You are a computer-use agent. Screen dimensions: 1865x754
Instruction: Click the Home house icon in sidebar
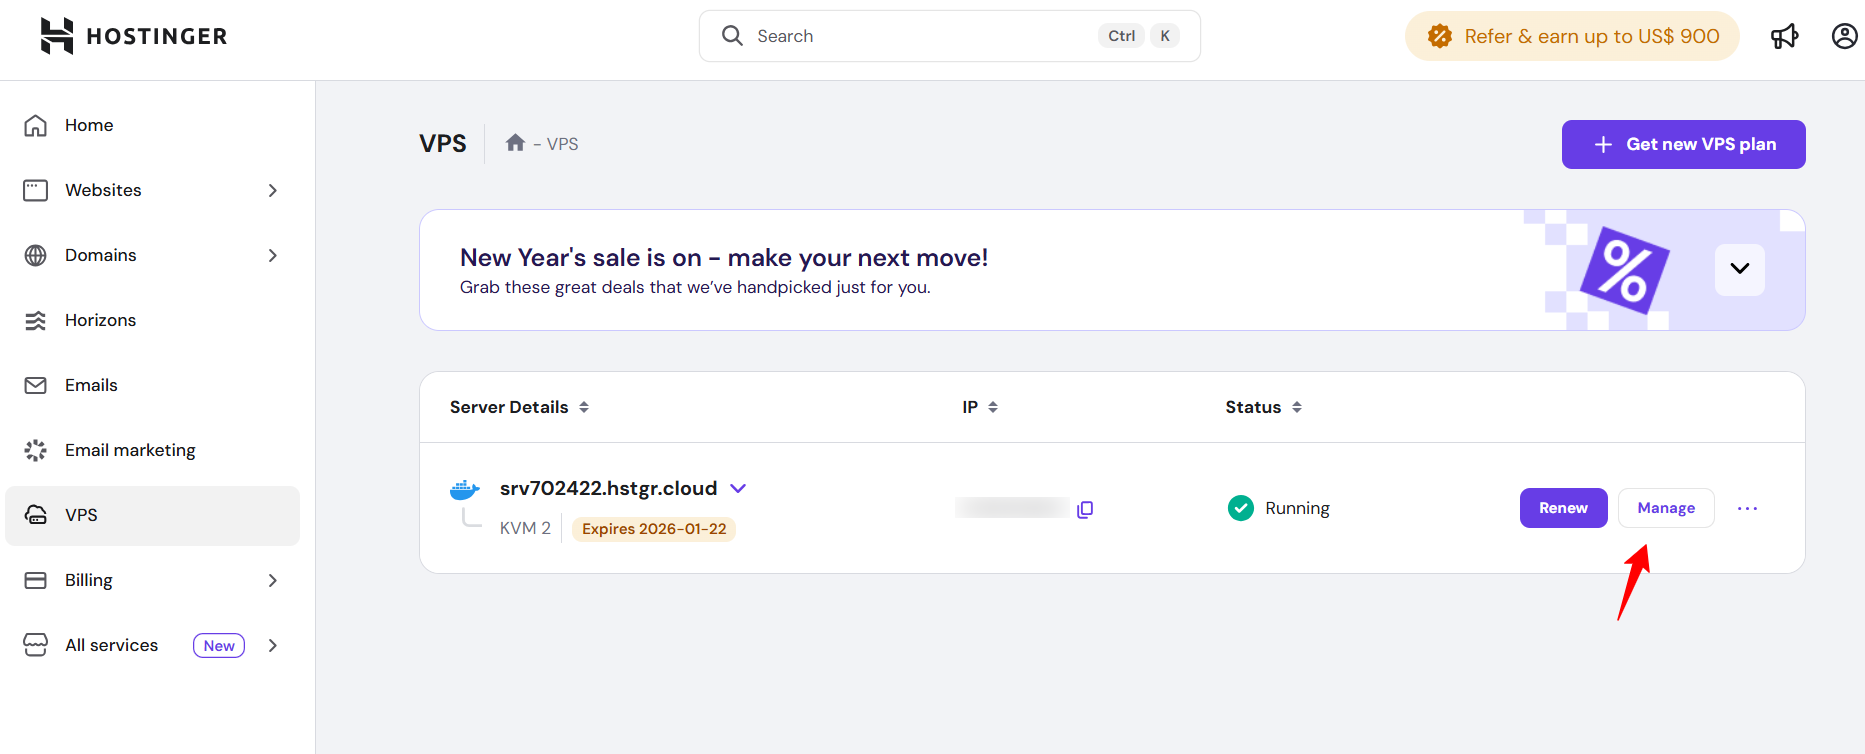[36, 125]
